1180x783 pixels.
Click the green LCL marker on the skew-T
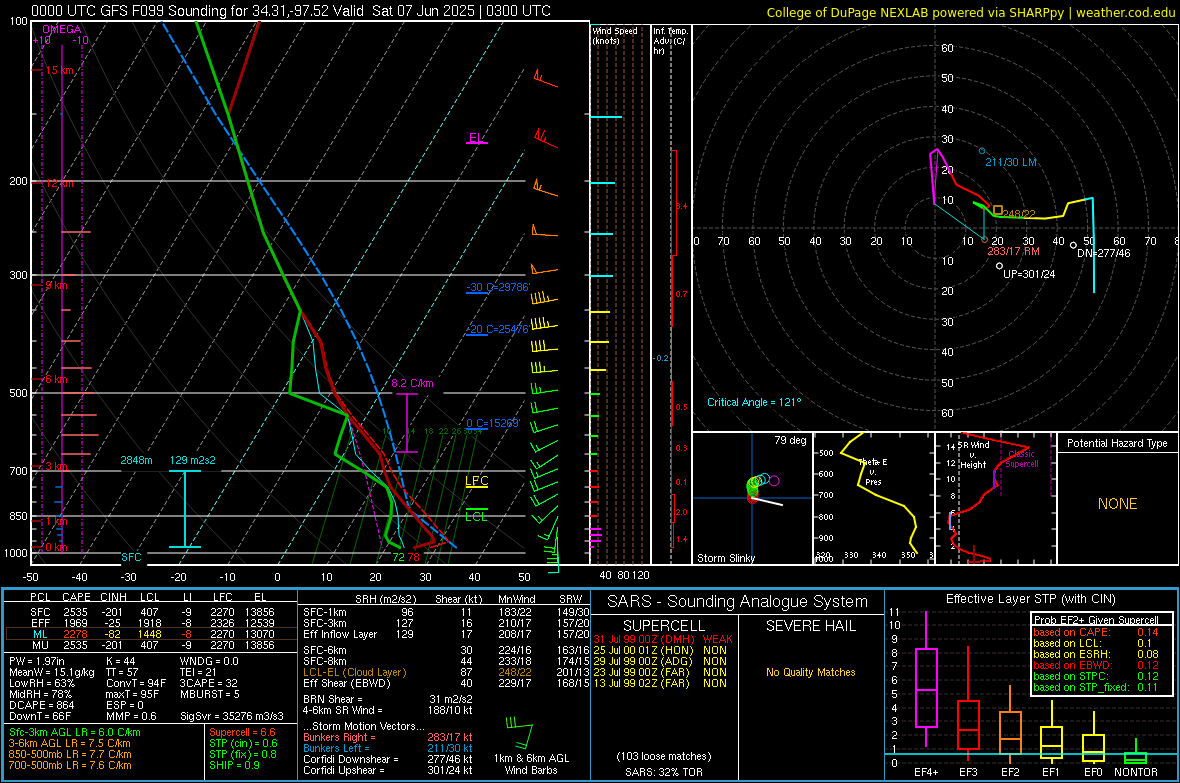click(476, 515)
